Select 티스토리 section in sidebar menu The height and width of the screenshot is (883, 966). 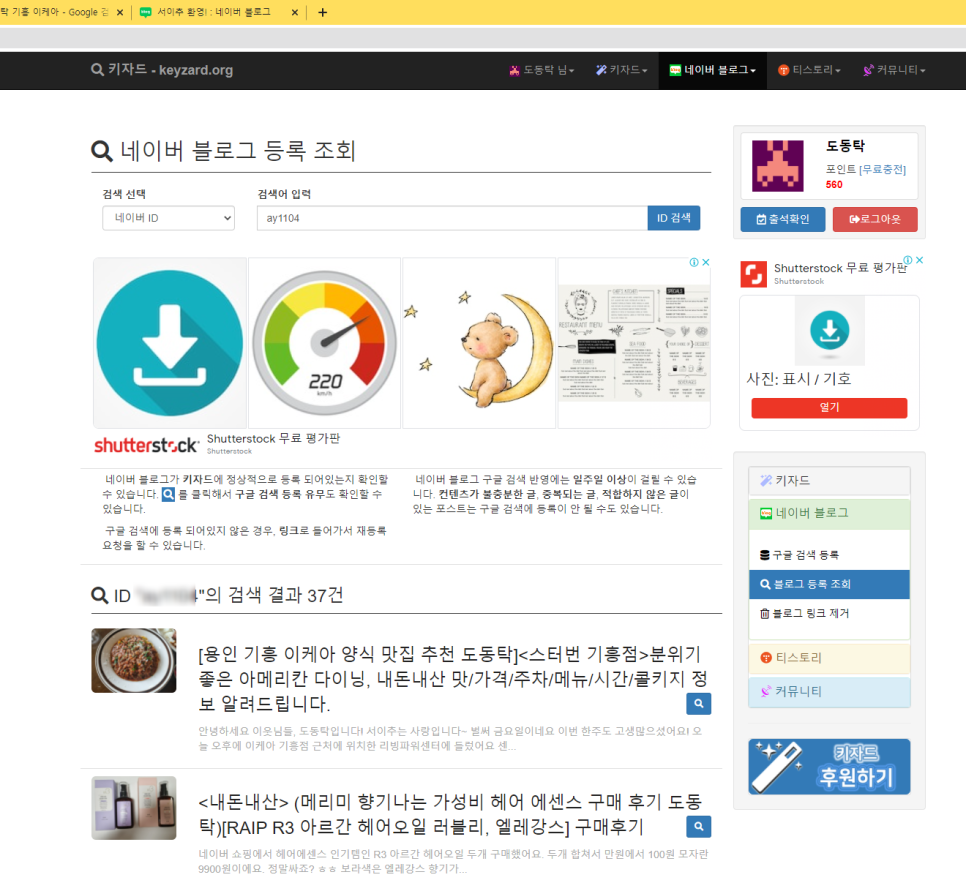829,658
